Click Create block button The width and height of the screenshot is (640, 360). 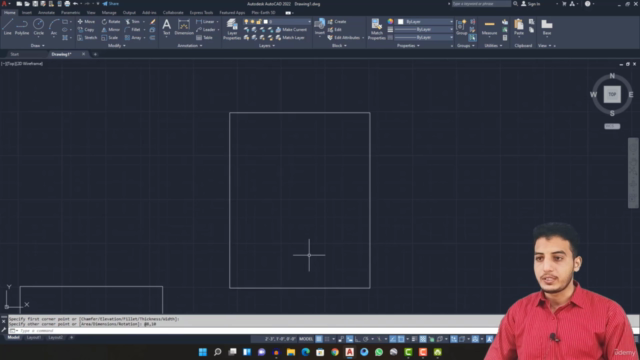[337, 22]
